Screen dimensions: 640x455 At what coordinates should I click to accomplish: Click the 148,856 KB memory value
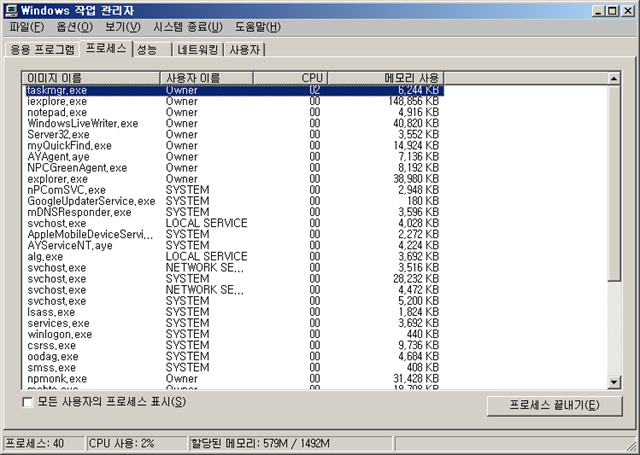(x=413, y=101)
